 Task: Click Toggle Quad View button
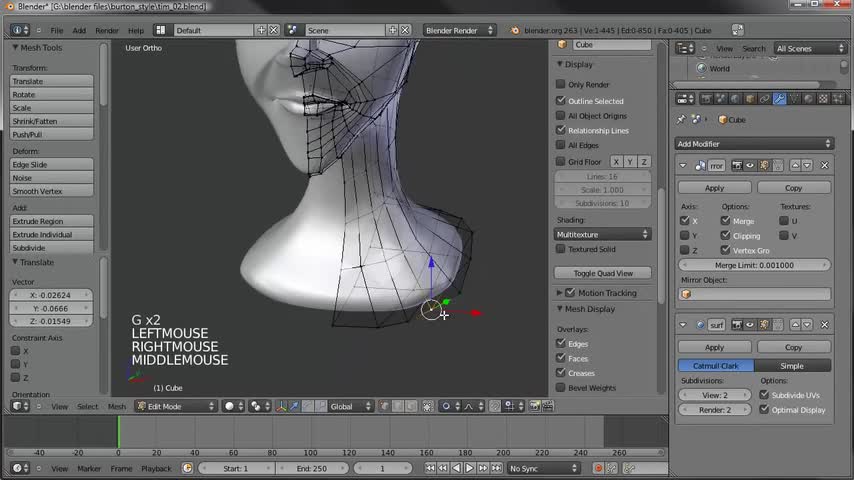pyautogui.click(x=602, y=273)
